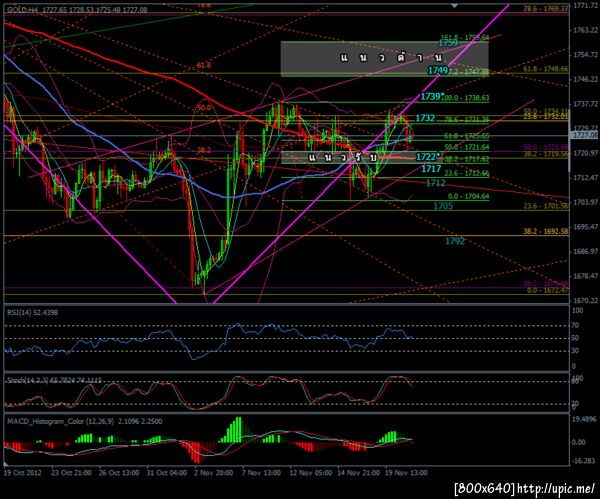Click the price axis value 1678.47

585,276
